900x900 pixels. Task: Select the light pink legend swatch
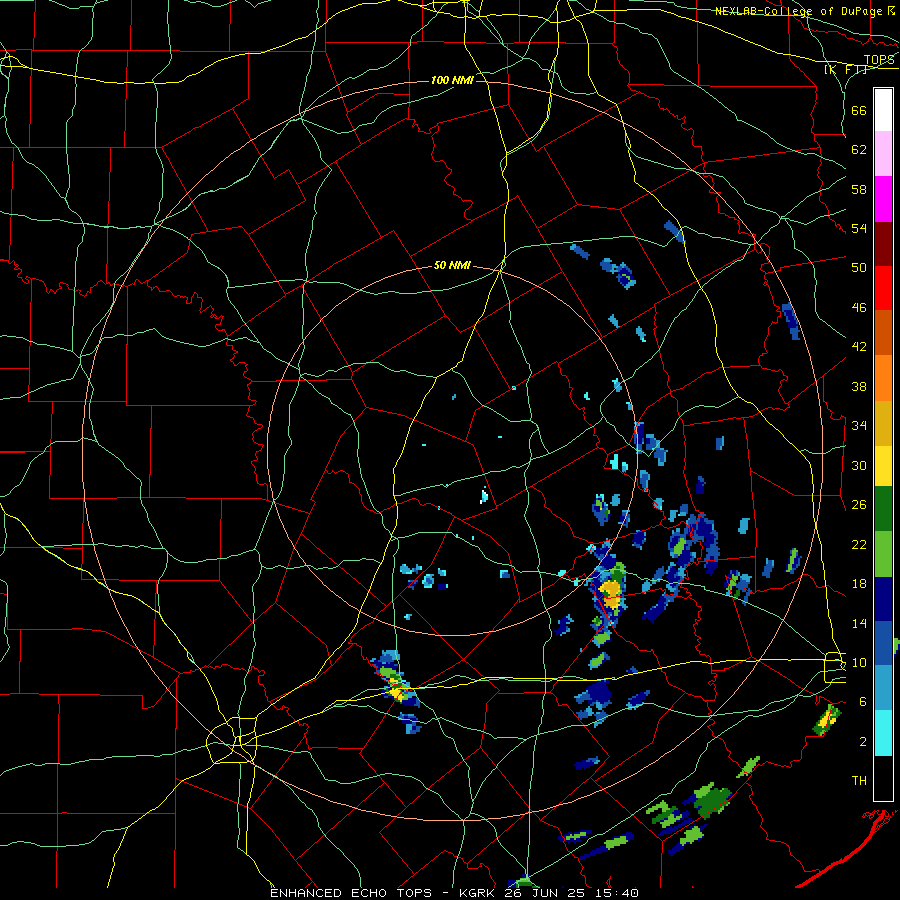883,153
